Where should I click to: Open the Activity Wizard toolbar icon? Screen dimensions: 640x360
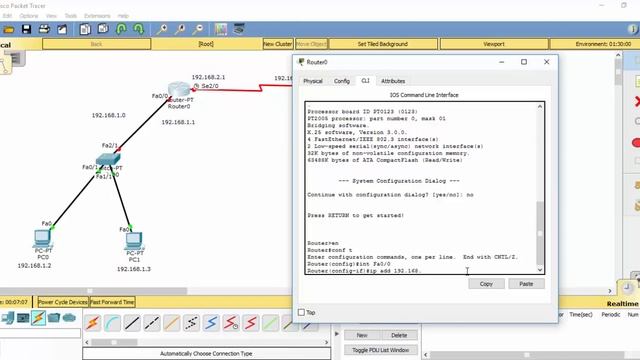click(x=62, y=29)
